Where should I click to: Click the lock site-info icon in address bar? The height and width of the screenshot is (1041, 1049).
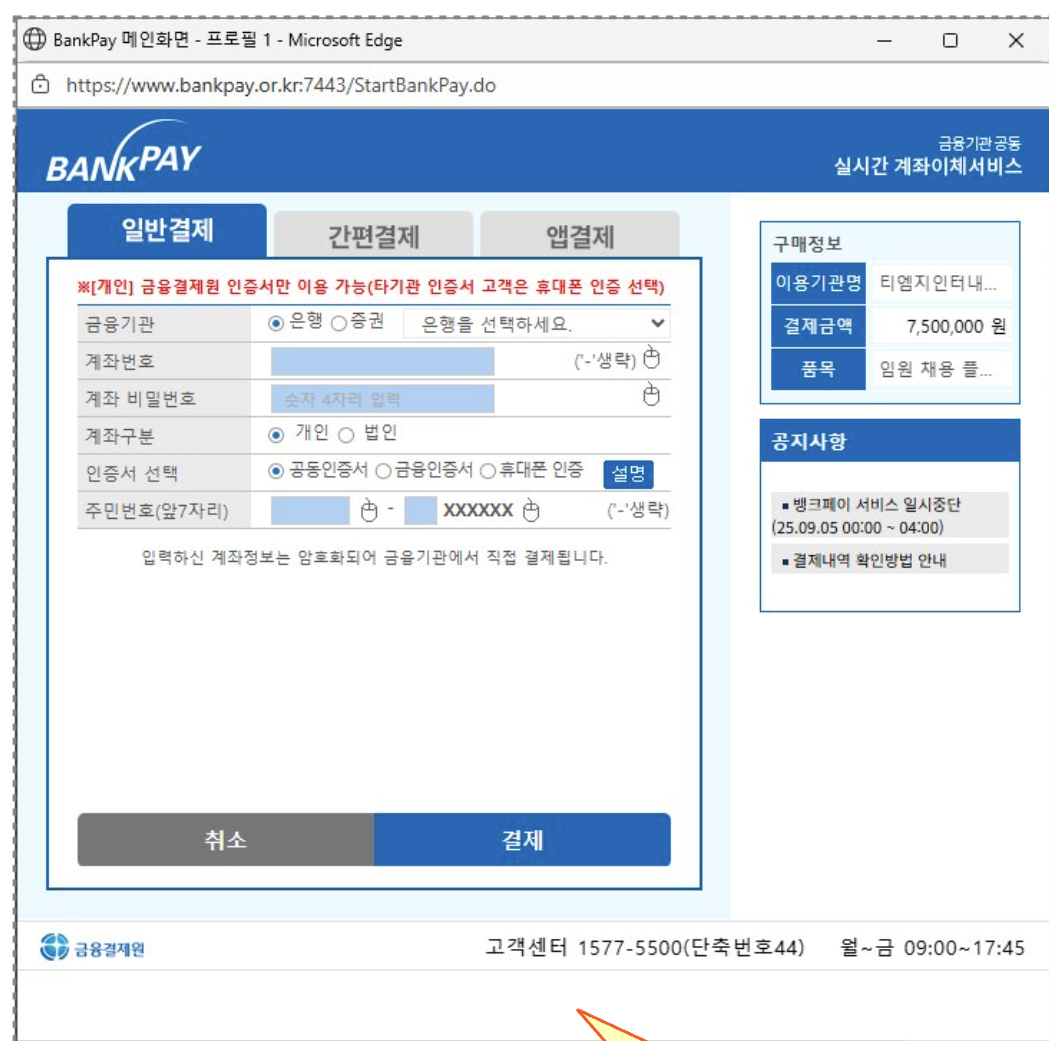(x=40, y=85)
